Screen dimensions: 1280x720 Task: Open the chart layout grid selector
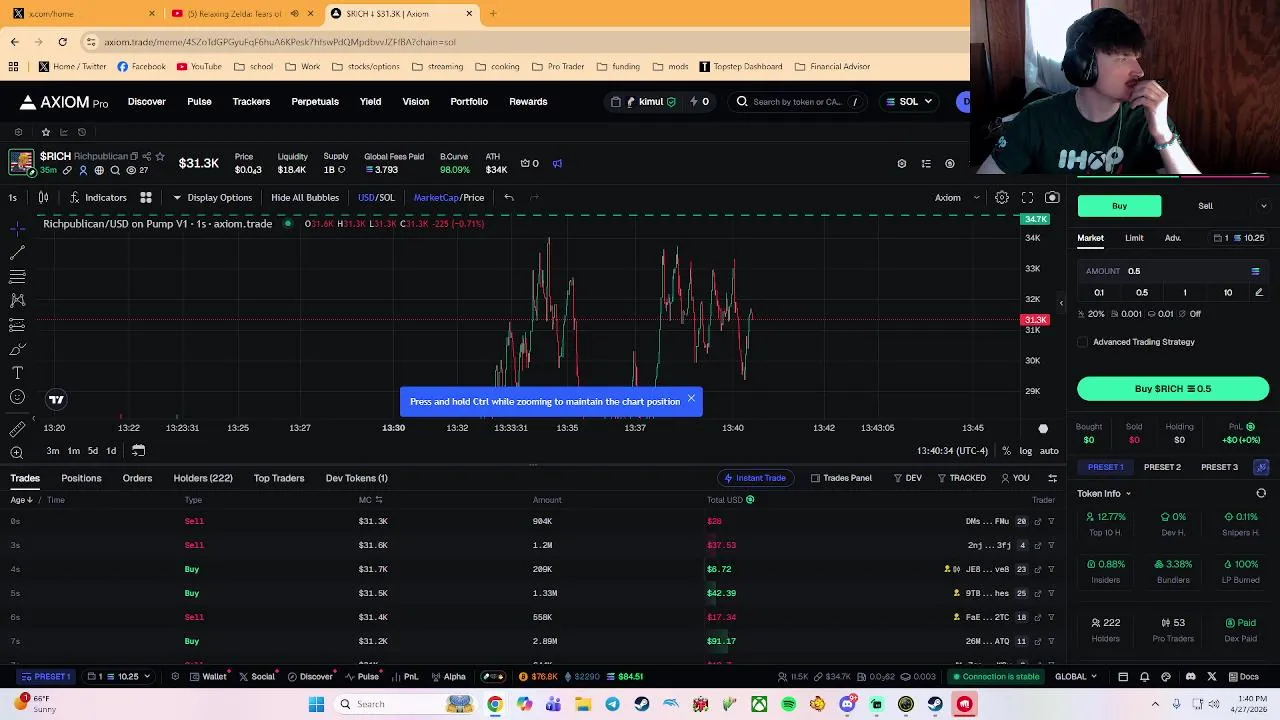tap(146, 197)
